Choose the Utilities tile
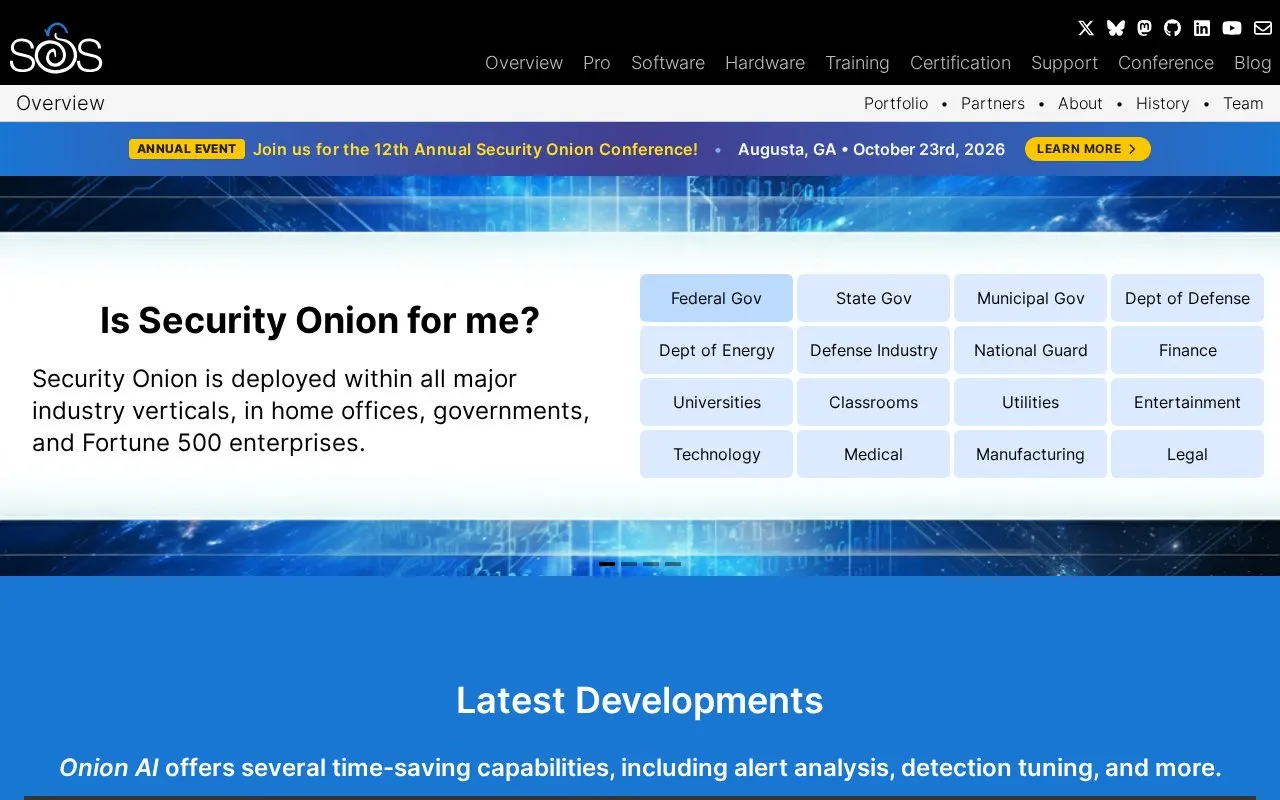The image size is (1280, 800). click(x=1030, y=402)
